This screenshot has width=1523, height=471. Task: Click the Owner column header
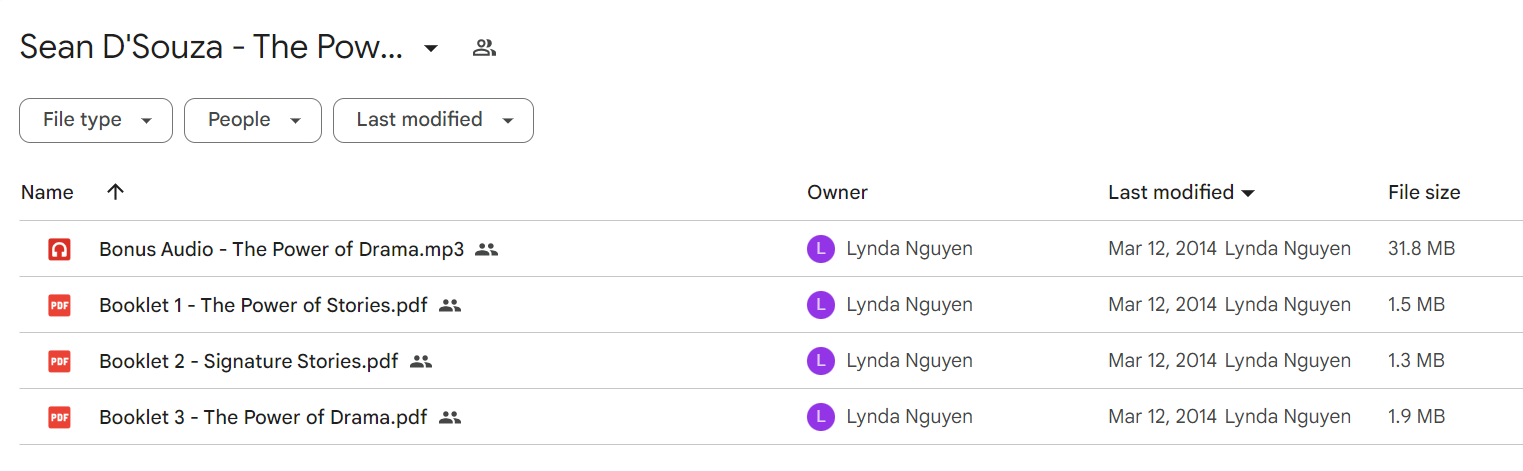pos(837,192)
